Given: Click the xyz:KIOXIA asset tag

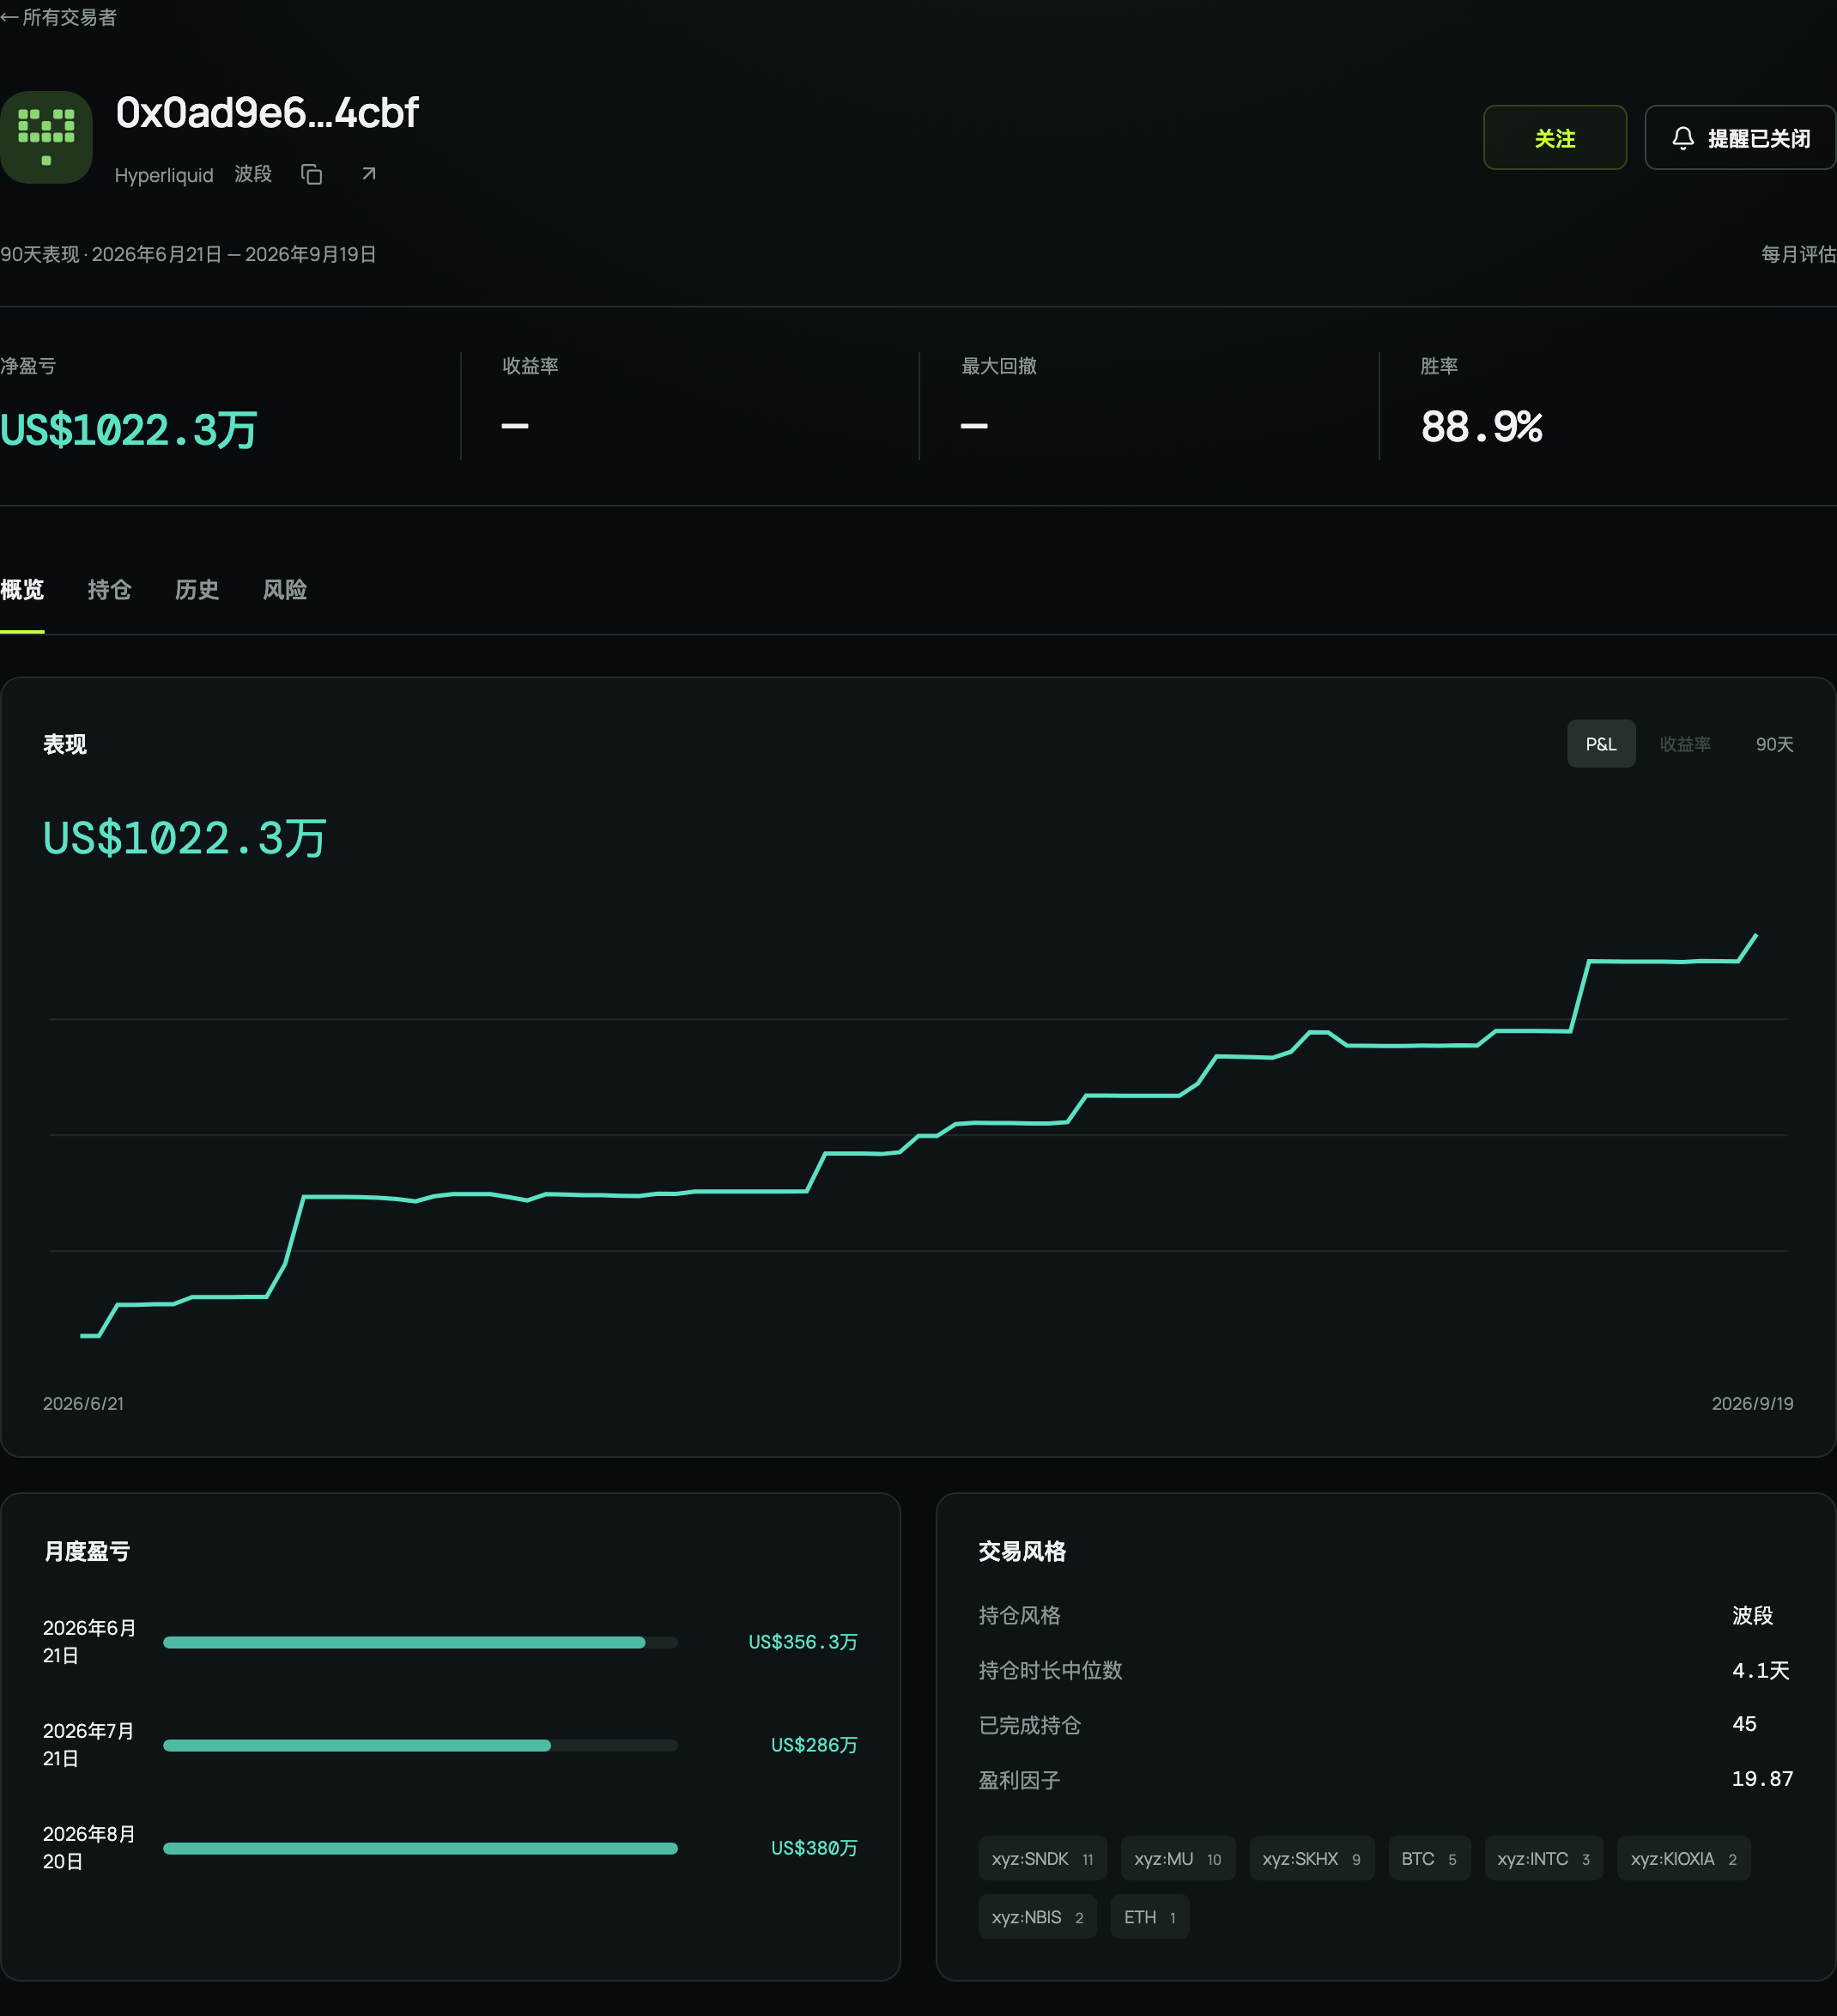Looking at the screenshot, I should [1684, 1858].
